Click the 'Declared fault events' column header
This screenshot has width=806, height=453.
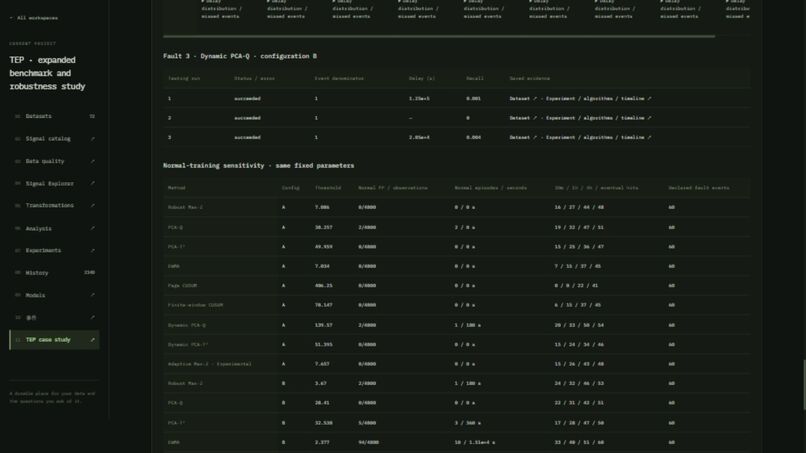pos(699,188)
